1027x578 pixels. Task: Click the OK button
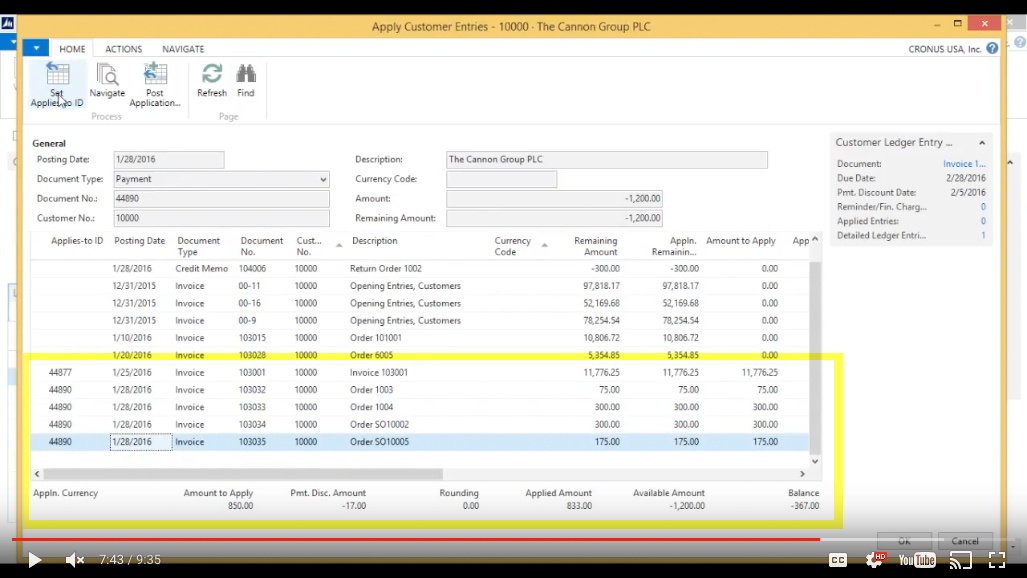coord(904,541)
